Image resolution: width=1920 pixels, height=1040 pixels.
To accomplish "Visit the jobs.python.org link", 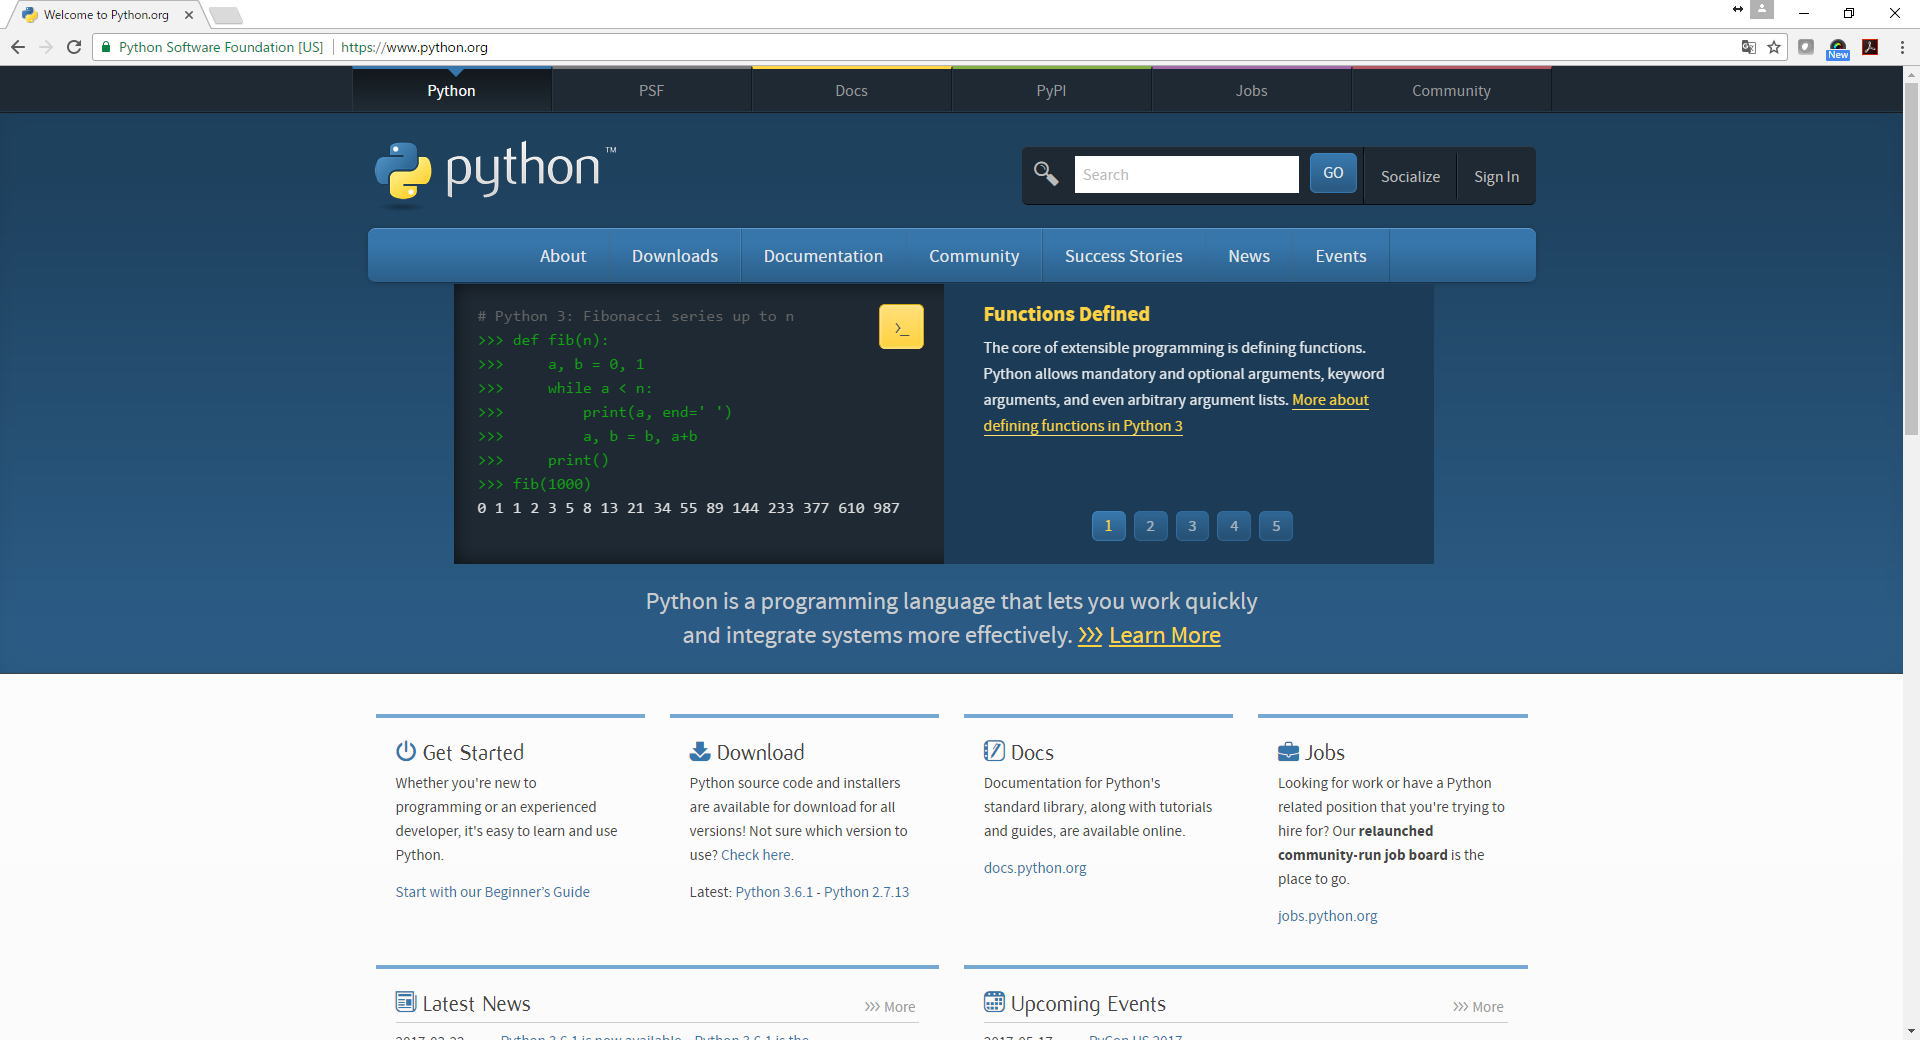I will point(1327,916).
